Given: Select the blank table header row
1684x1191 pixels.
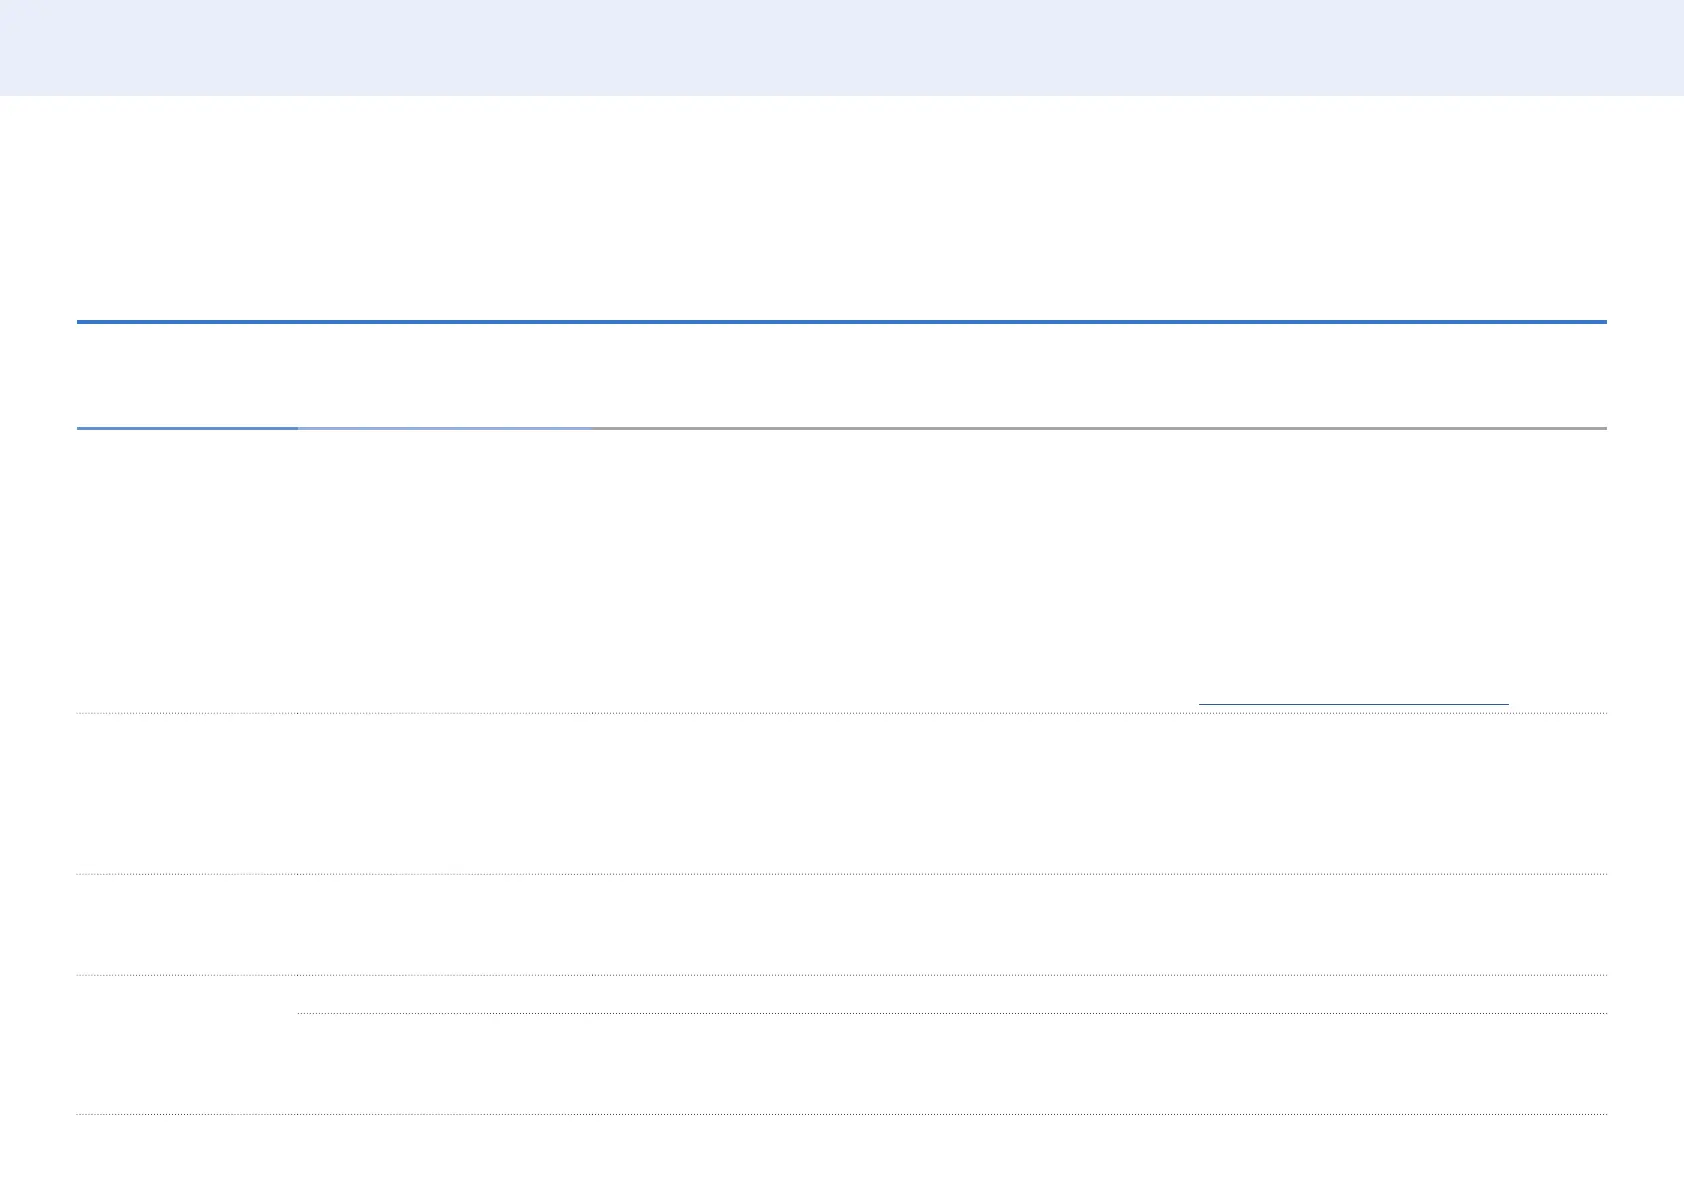Looking at the screenshot, I should 842,376.
